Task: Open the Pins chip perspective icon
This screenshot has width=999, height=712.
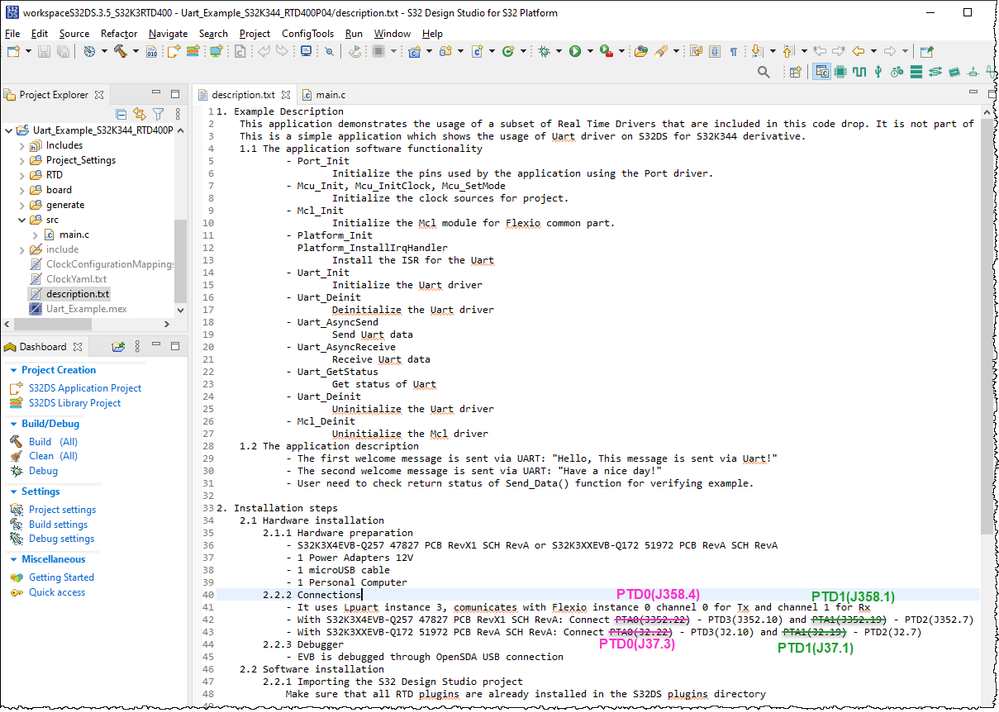Action: [840, 72]
